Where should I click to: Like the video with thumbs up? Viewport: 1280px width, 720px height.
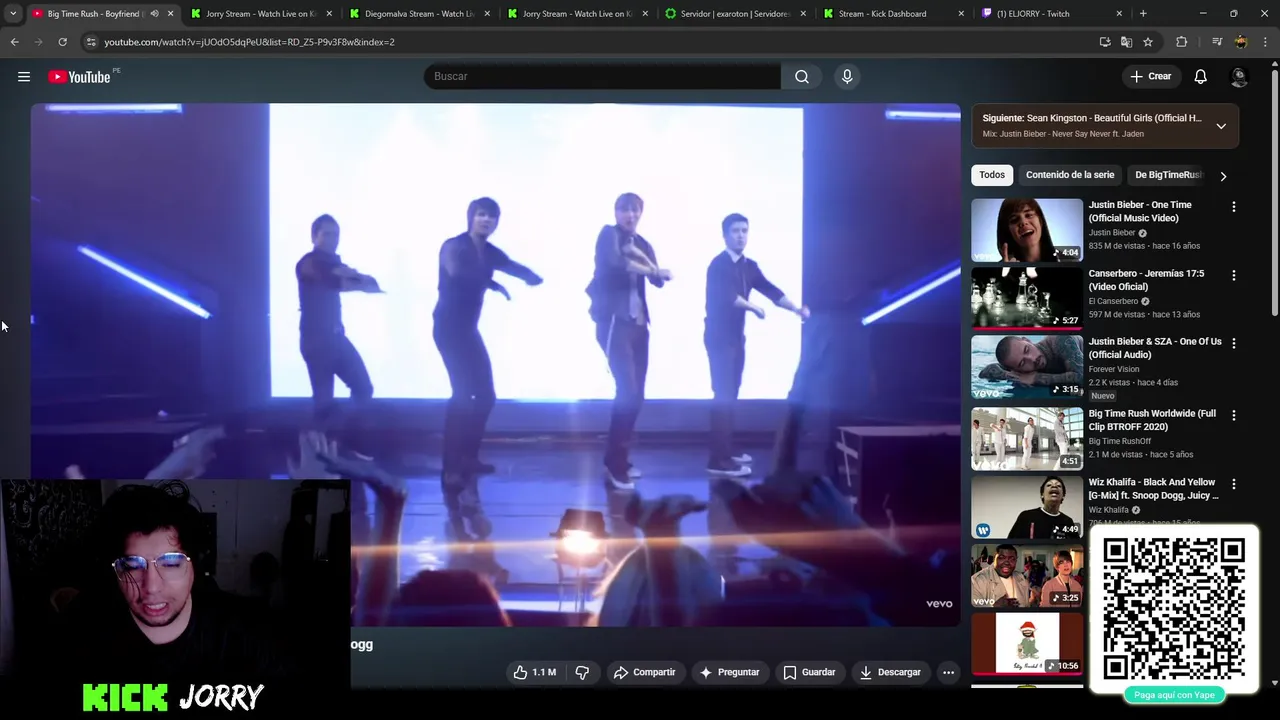(535, 672)
